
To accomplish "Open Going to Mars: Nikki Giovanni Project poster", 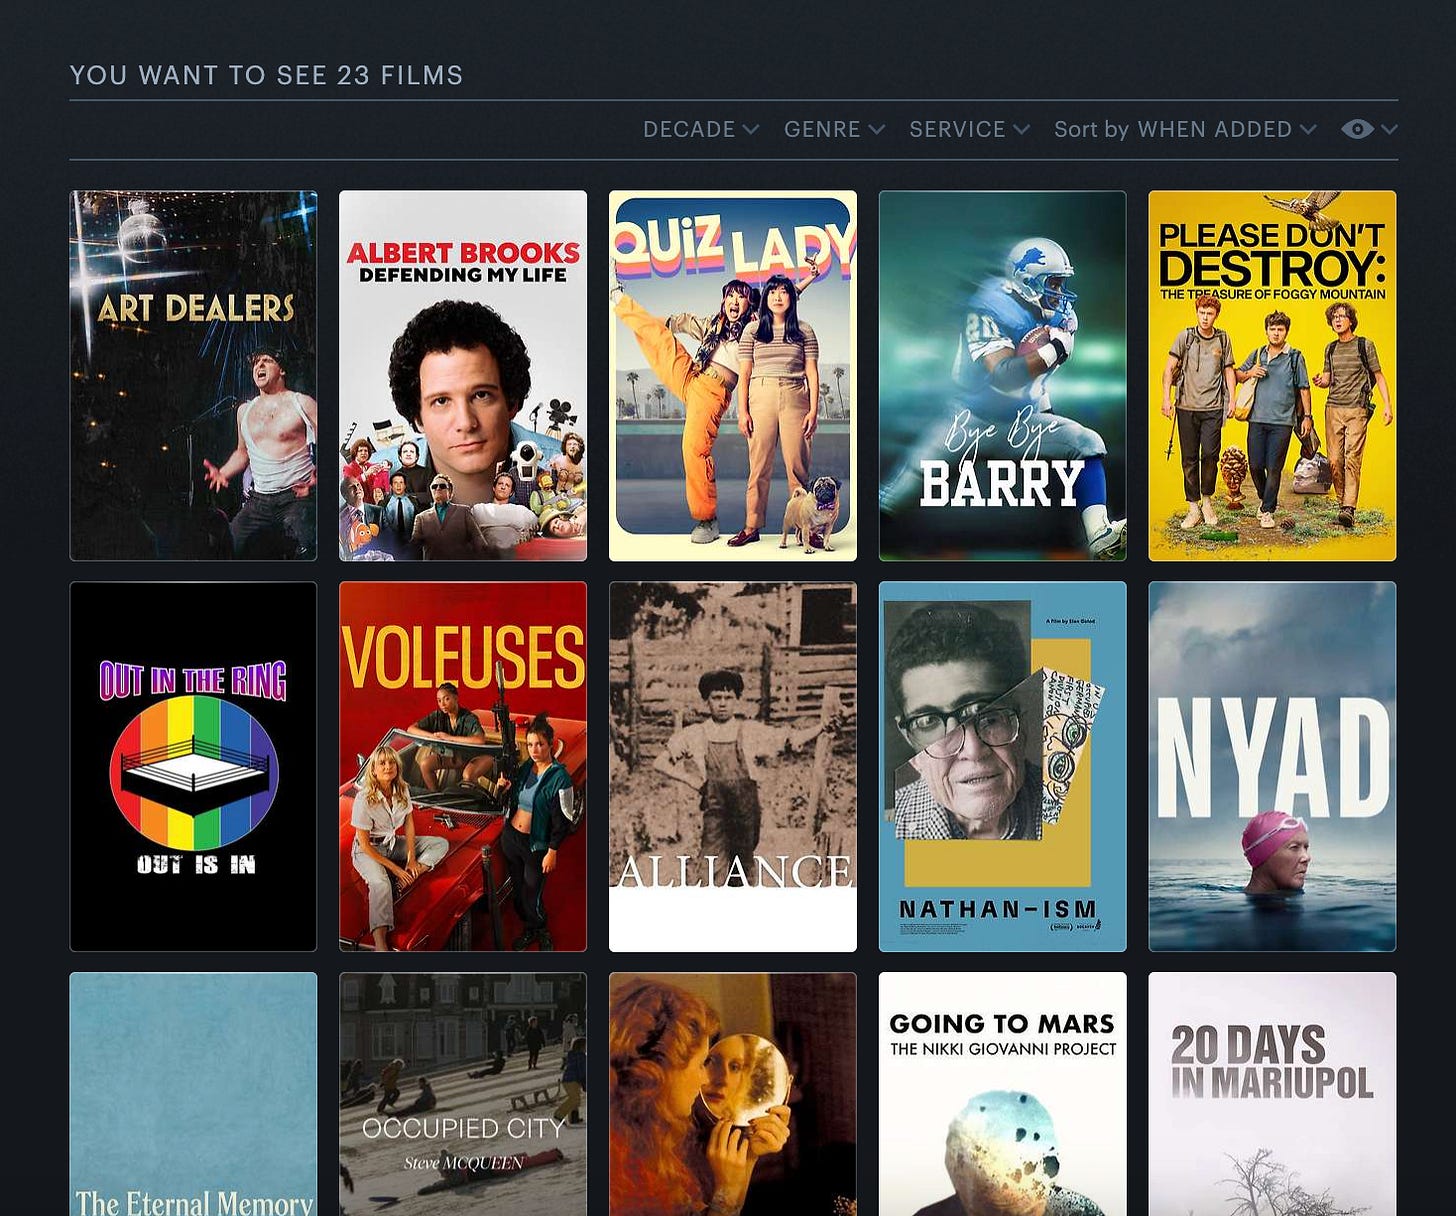I will coord(1003,1094).
